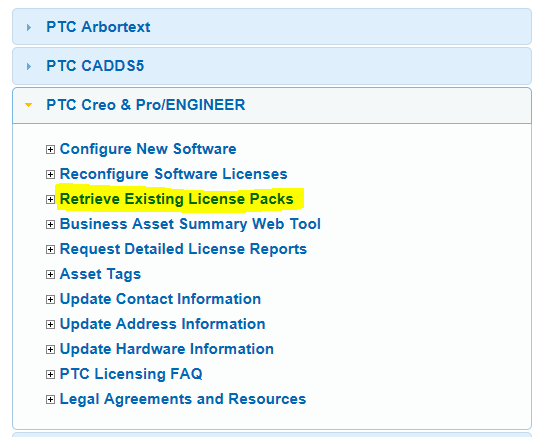Open the Business Asset Summary Web Tool link

pos(190,224)
